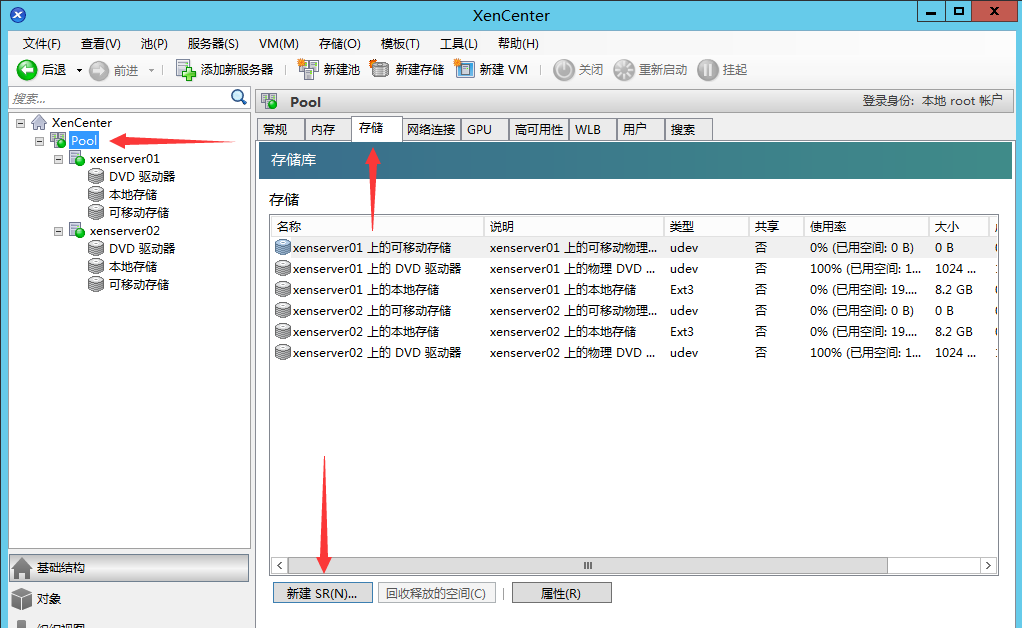The width and height of the screenshot is (1022, 628).
Task: Click the green Back arrow icon
Action: [x=27, y=70]
